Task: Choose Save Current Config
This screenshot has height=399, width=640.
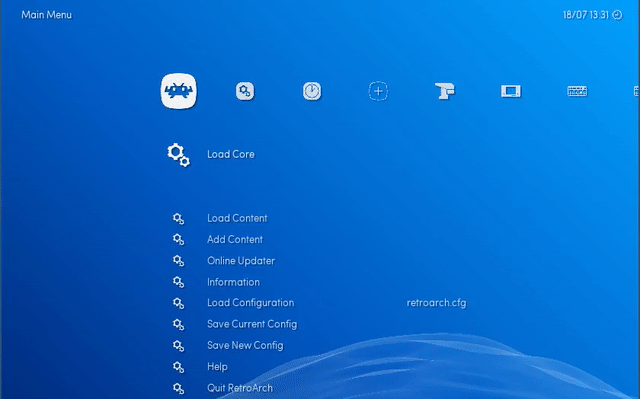Action: coord(252,324)
